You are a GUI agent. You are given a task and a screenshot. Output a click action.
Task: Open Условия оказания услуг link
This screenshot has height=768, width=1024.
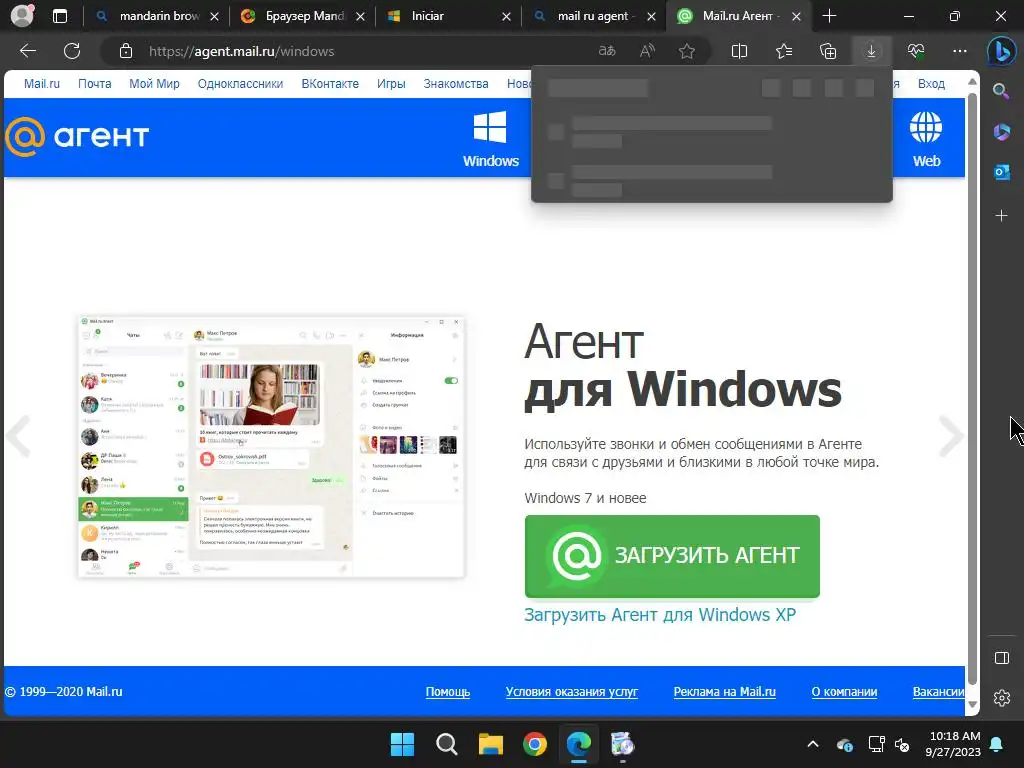[571, 692]
